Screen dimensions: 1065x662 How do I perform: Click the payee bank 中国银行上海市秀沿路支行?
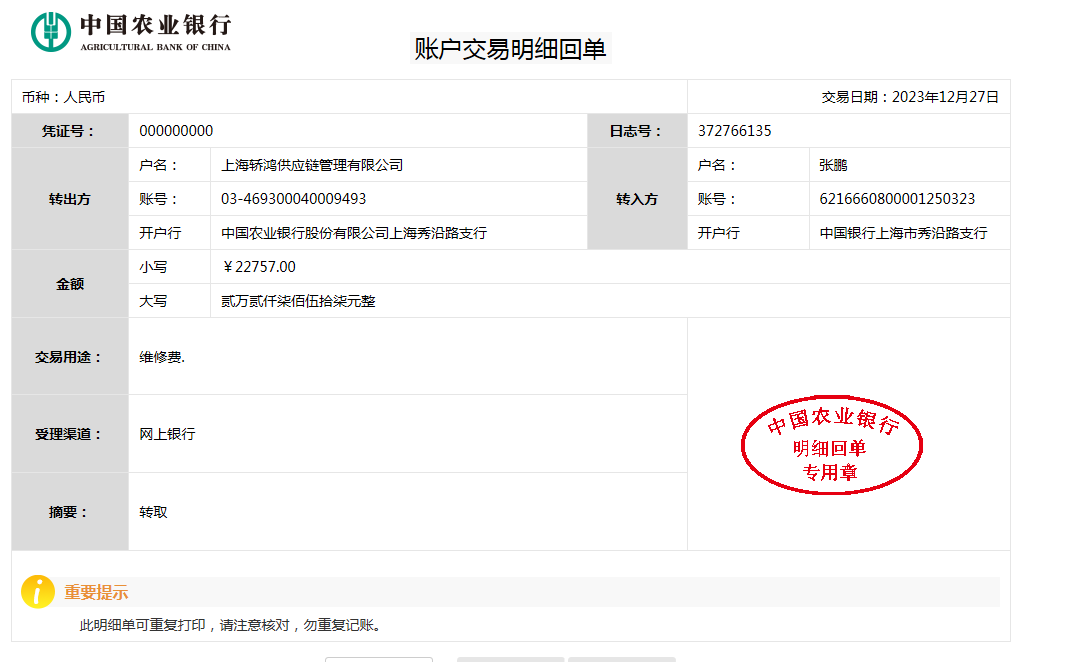903,233
